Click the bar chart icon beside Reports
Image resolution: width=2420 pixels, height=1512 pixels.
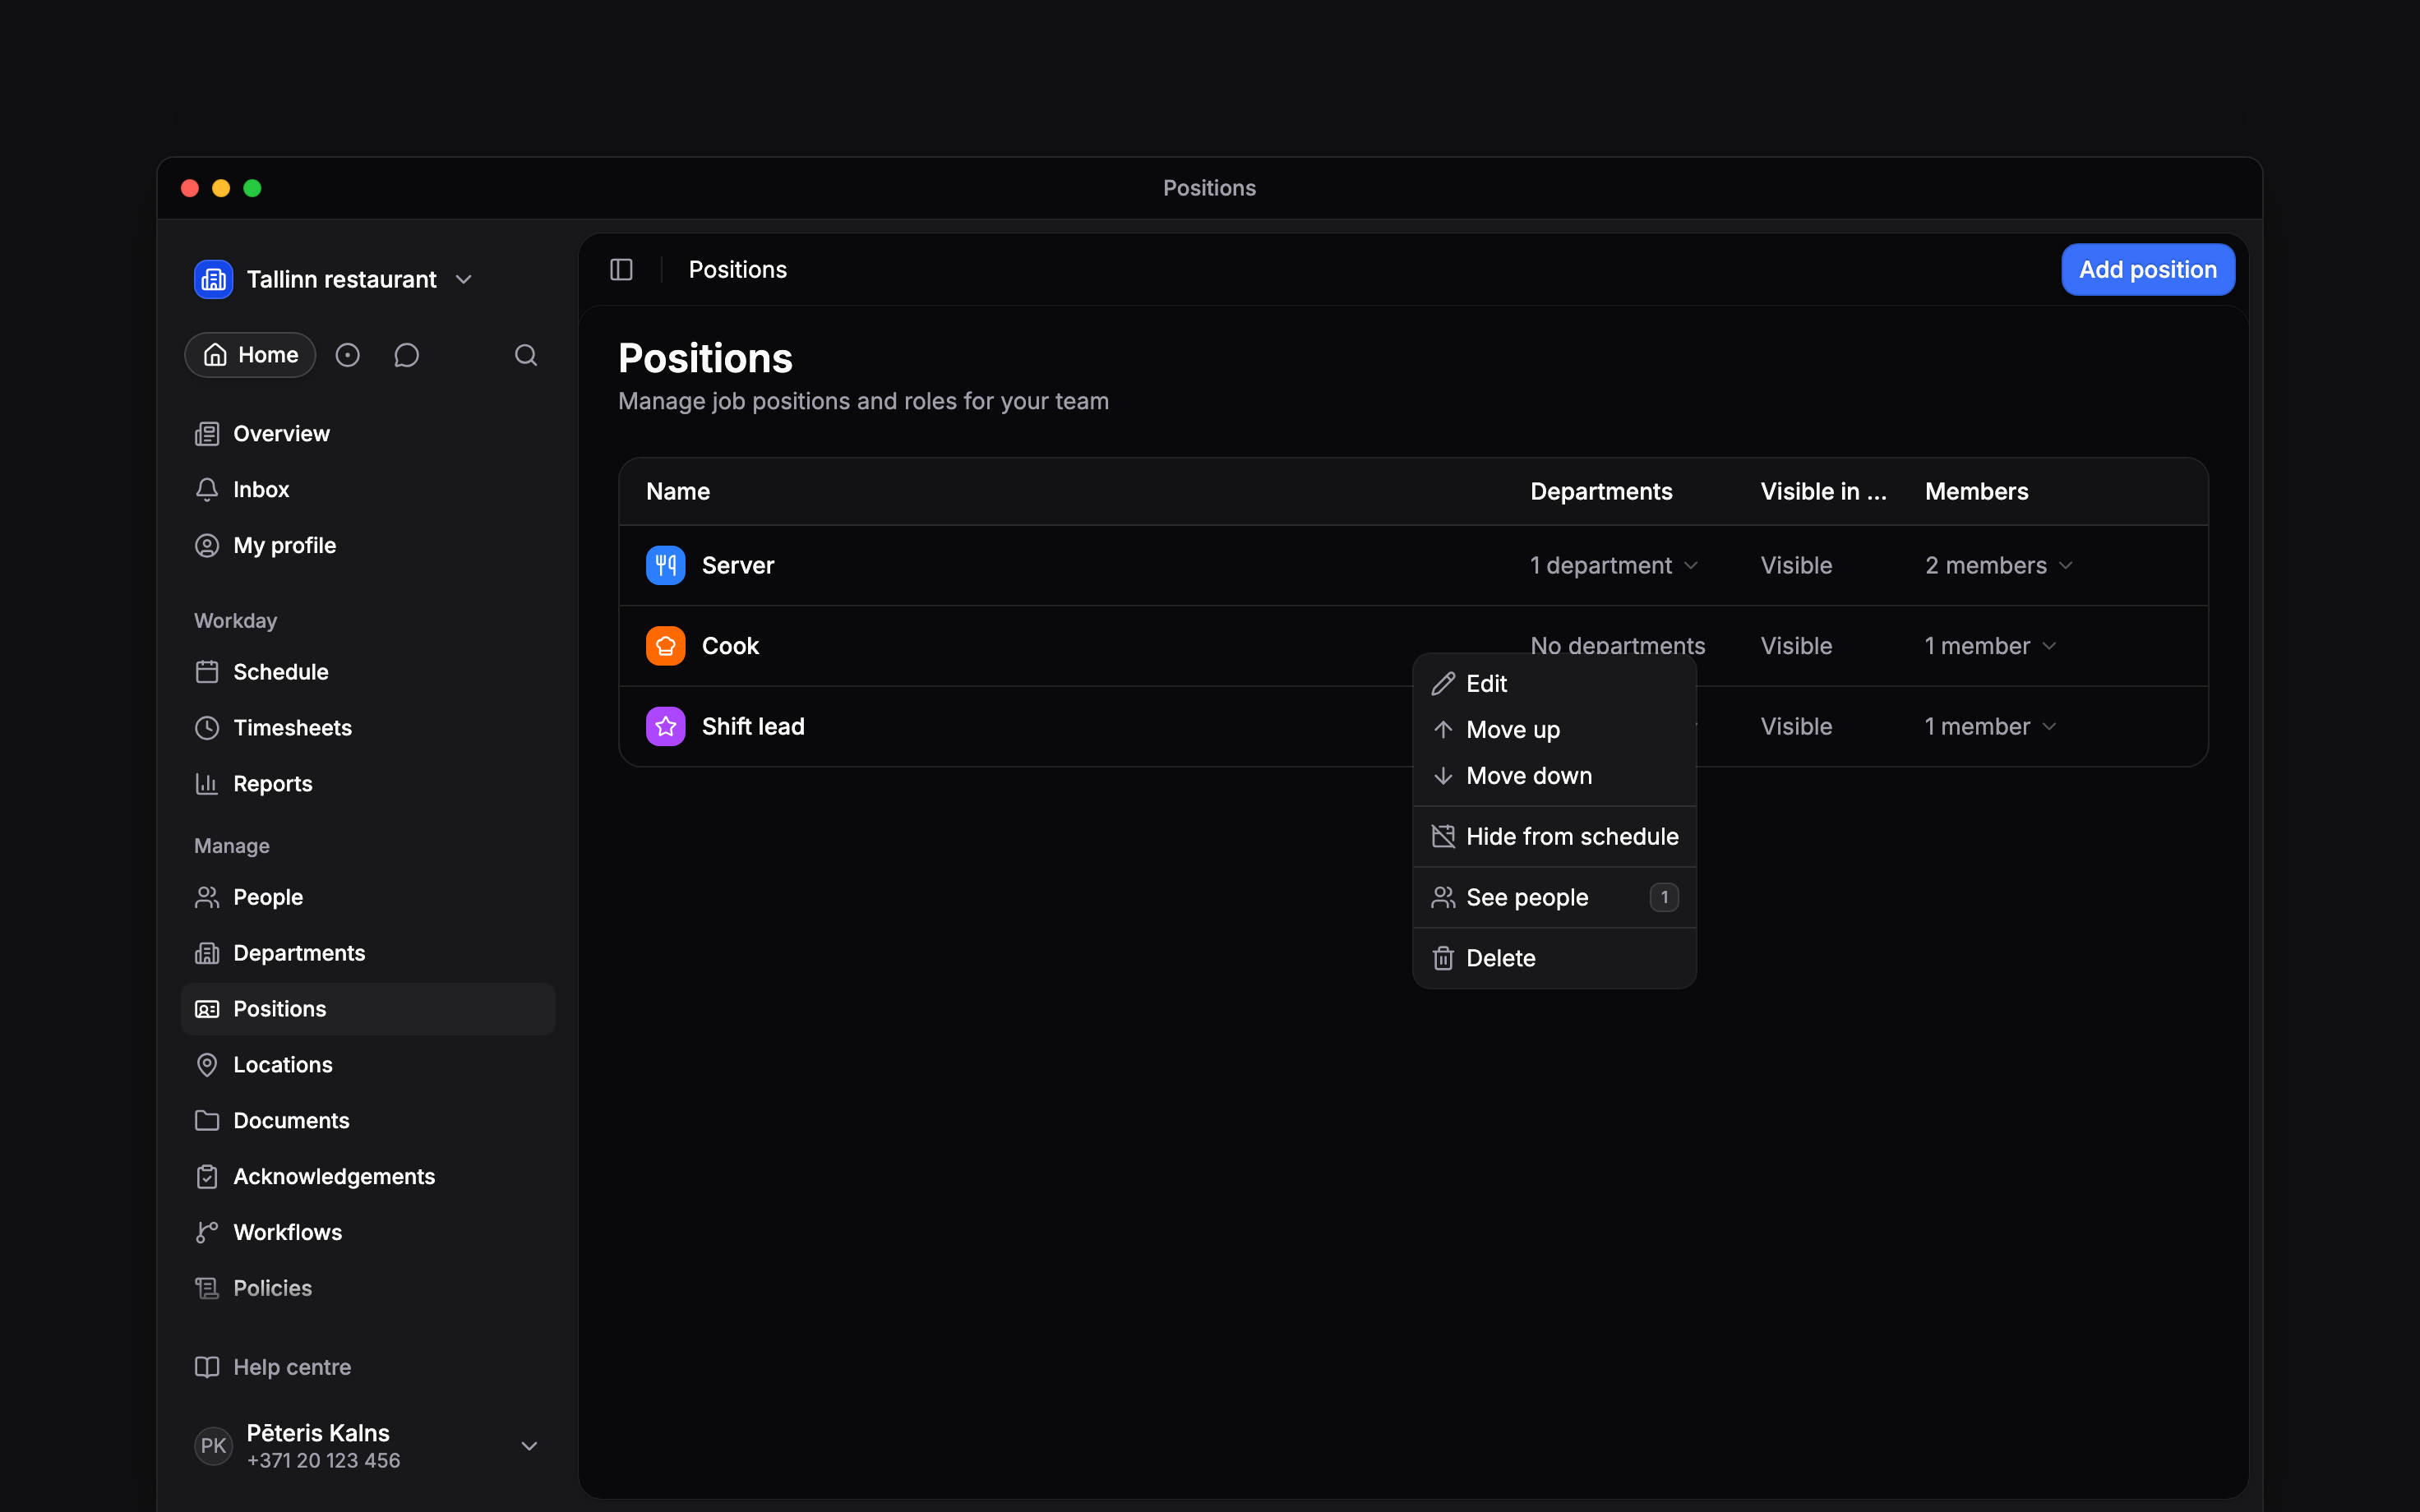tap(207, 784)
